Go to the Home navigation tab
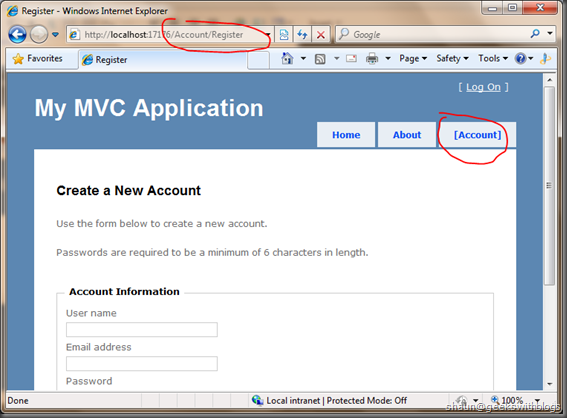Viewport: 567px width, 418px height. (346, 135)
